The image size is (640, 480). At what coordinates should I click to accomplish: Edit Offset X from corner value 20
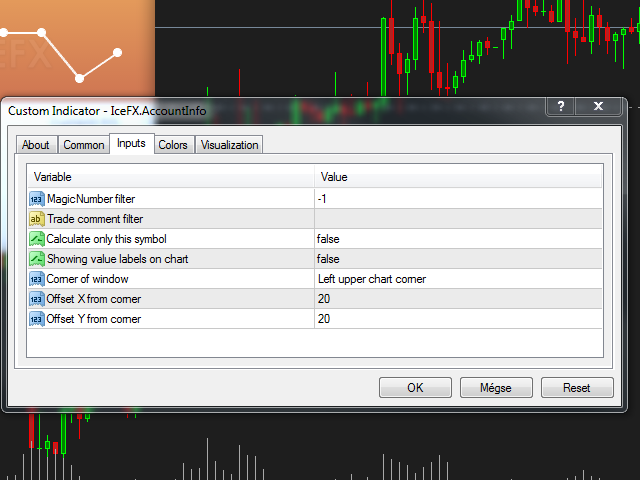pos(458,299)
